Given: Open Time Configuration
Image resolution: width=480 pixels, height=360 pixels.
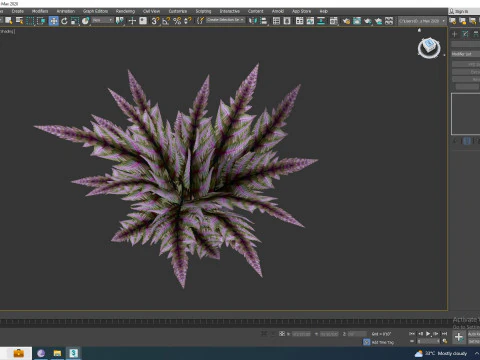Looking at the screenshot, I should pos(445,341).
